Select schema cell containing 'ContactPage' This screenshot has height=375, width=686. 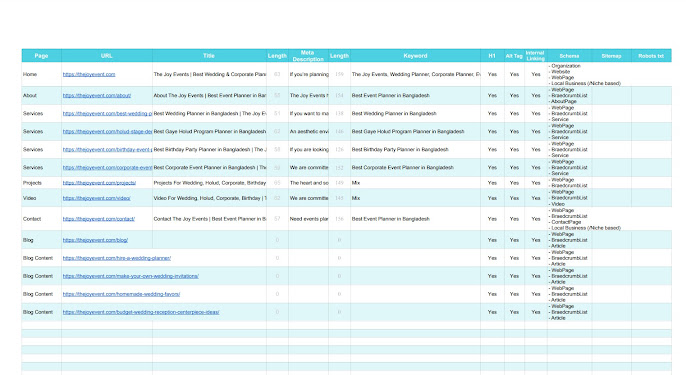click(x=569, y=219)
